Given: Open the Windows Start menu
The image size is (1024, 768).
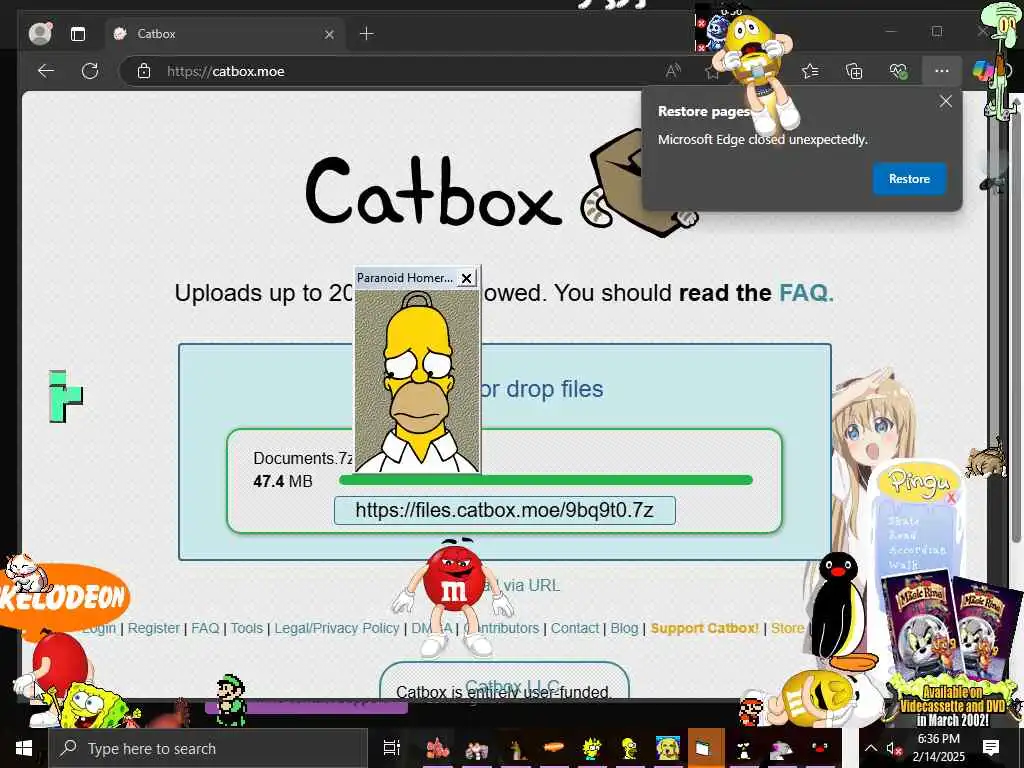Looking at the screenshot, I should pos(24,748).
